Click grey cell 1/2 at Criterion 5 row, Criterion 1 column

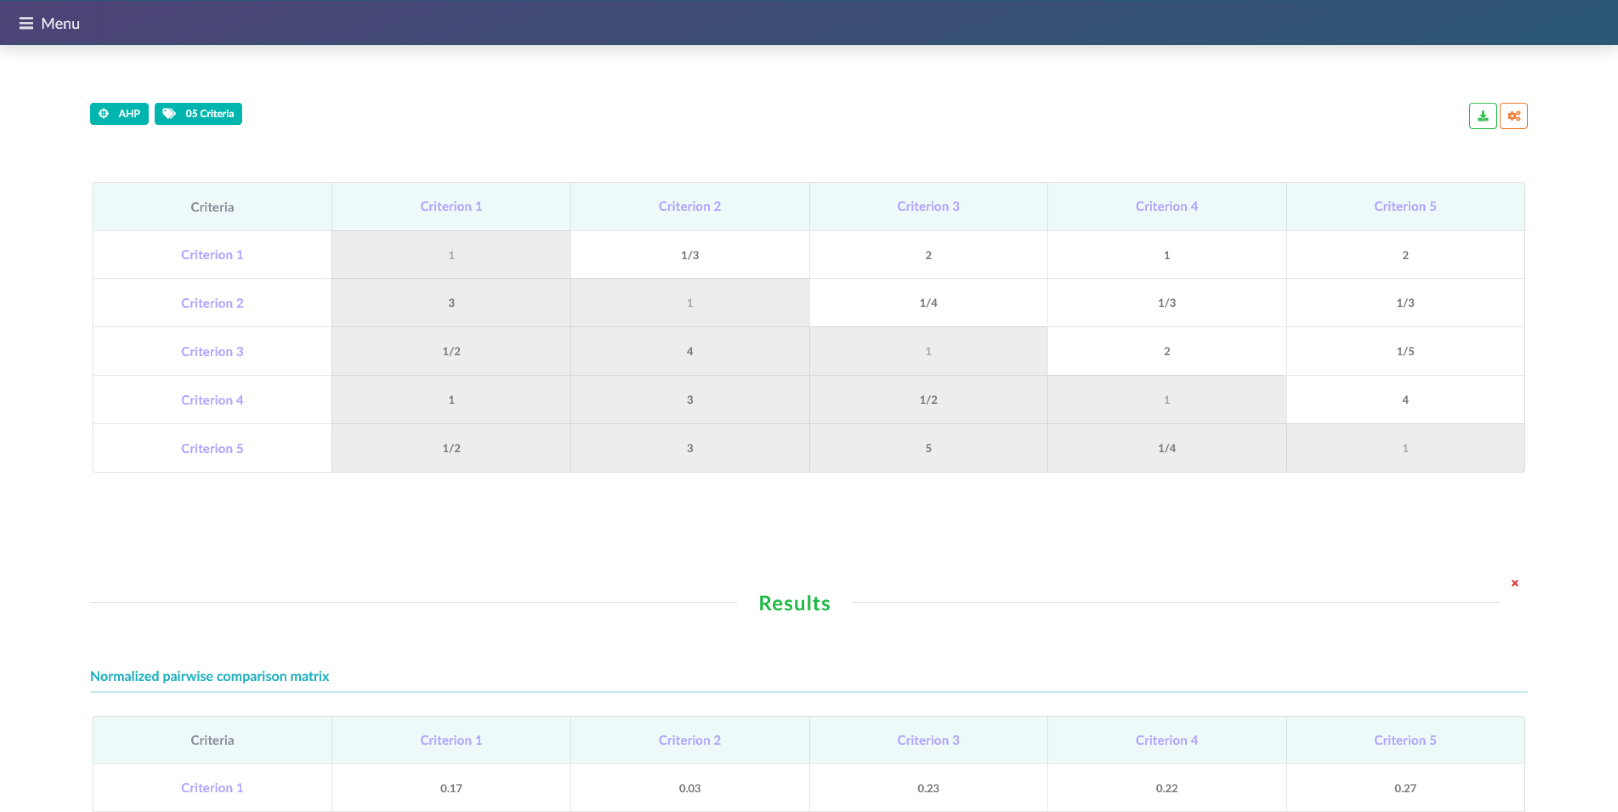[451, 448]
